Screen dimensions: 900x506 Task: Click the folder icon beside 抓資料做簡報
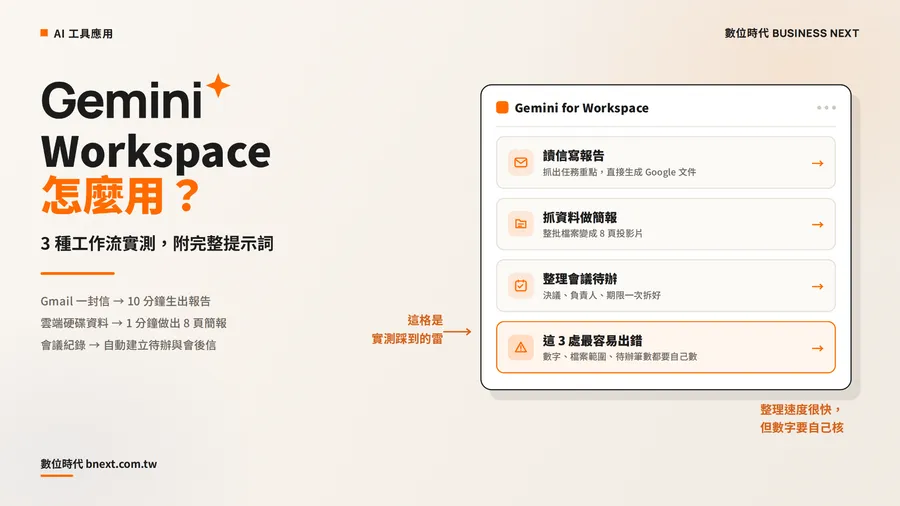tap(521, 224)
